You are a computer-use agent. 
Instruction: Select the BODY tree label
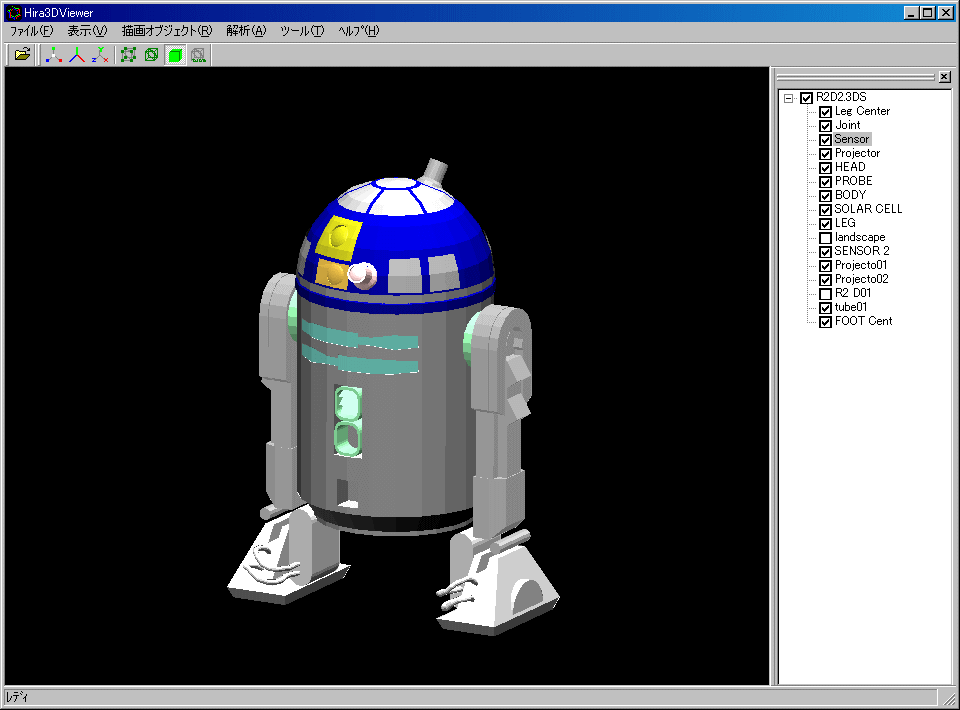tap(850, 195)
